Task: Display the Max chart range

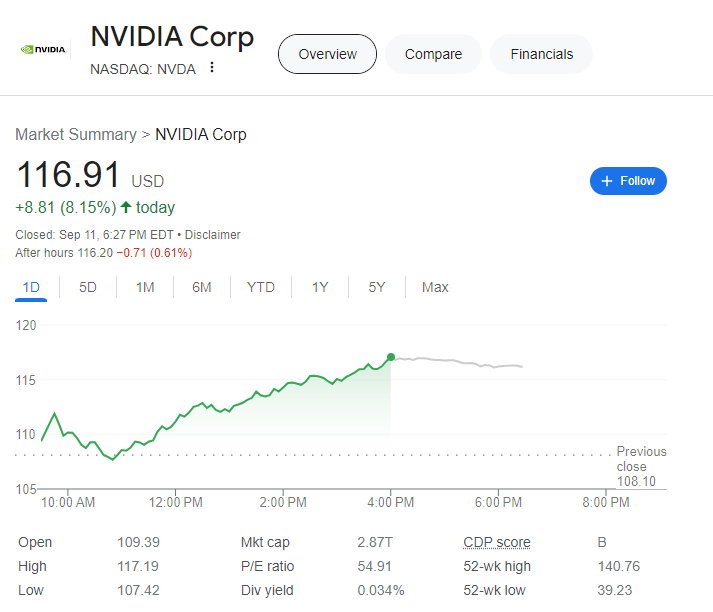Action: point(435,288)
